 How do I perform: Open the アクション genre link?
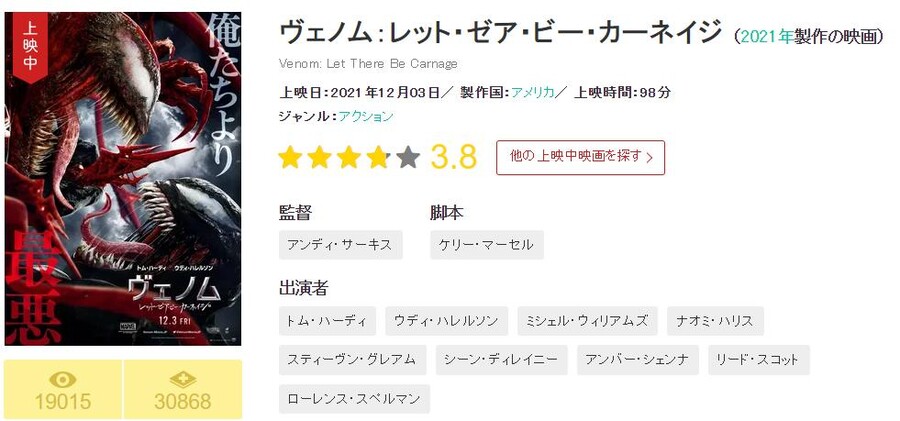click(x=366, y=116)
